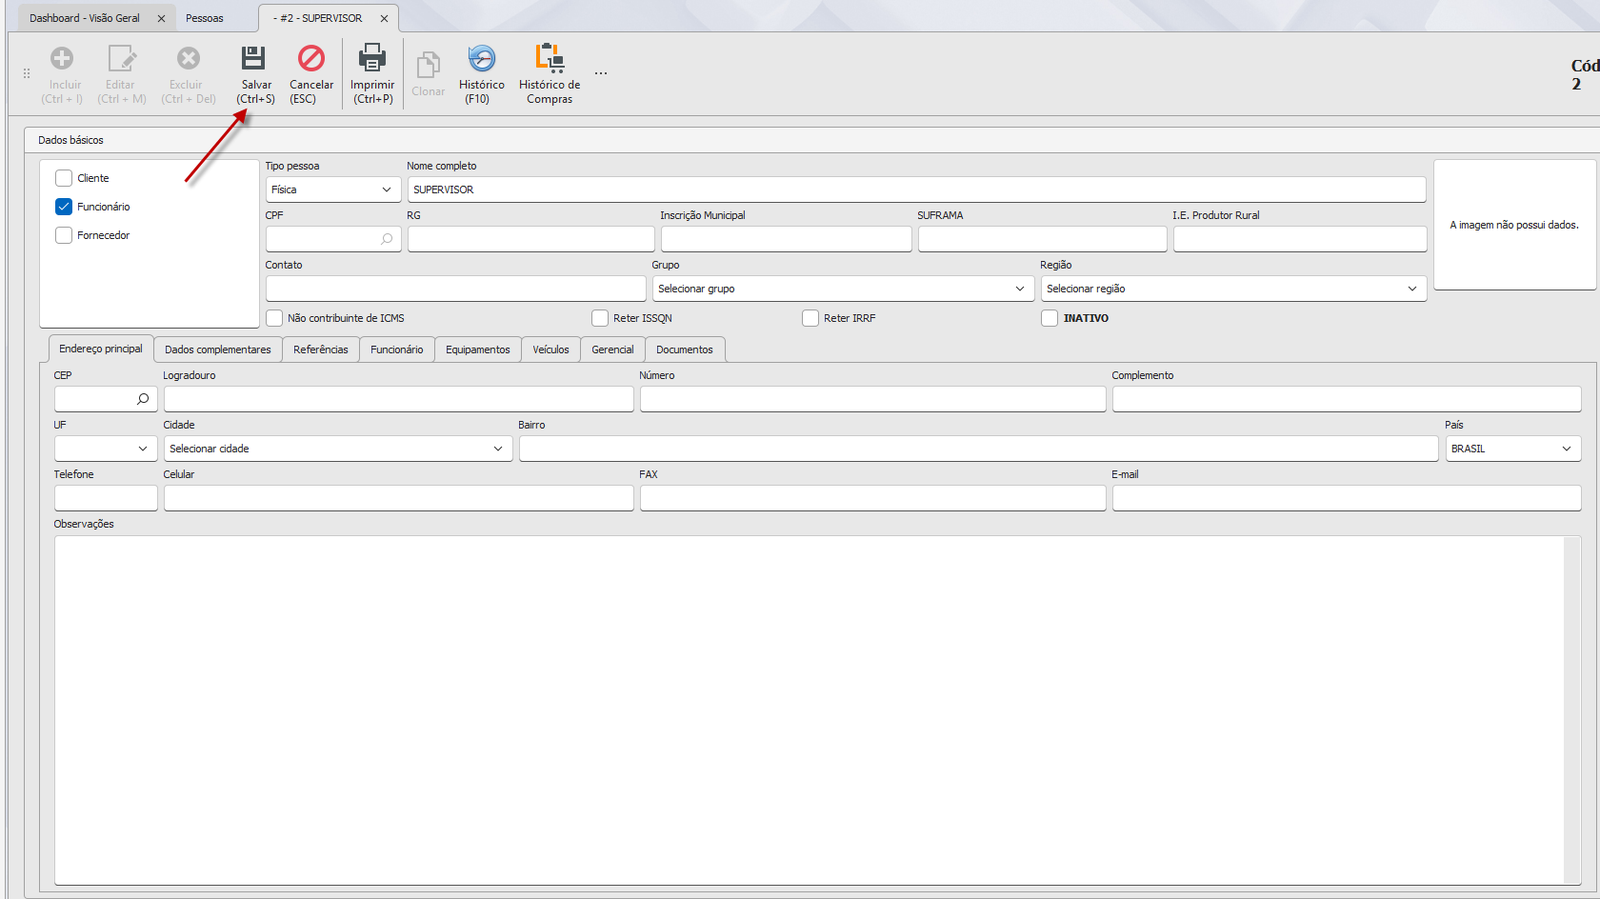Open the Selecionar grupo dropdown
This screenshot has width=1600, height=899.
click(843, 288)
